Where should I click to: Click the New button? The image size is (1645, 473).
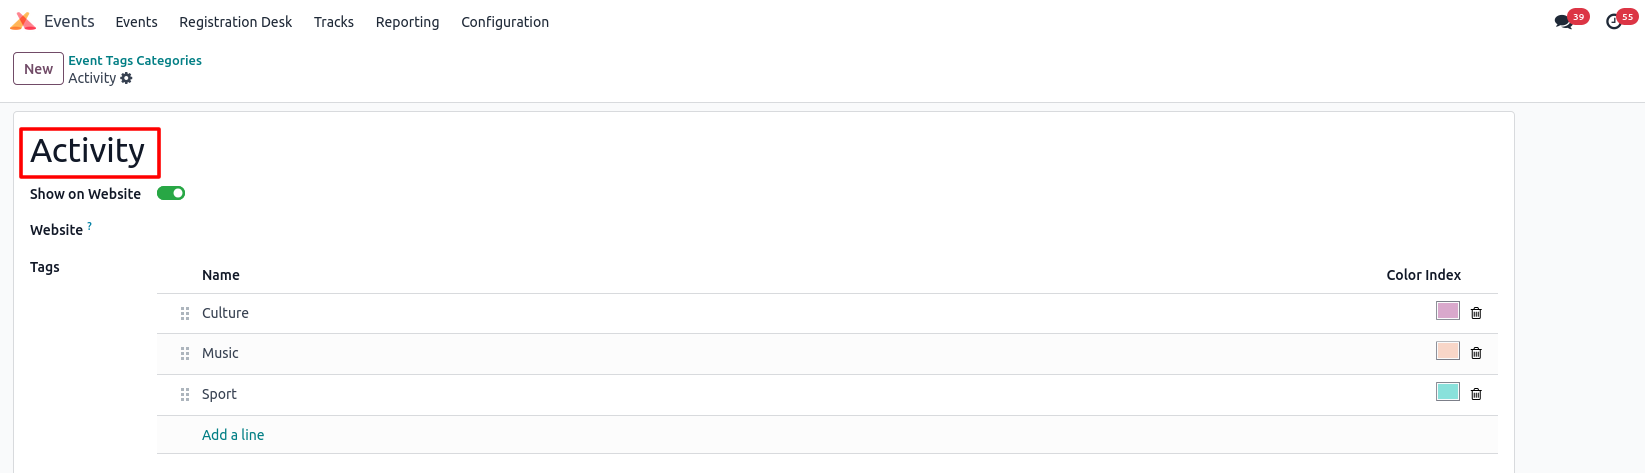(38, 69)
